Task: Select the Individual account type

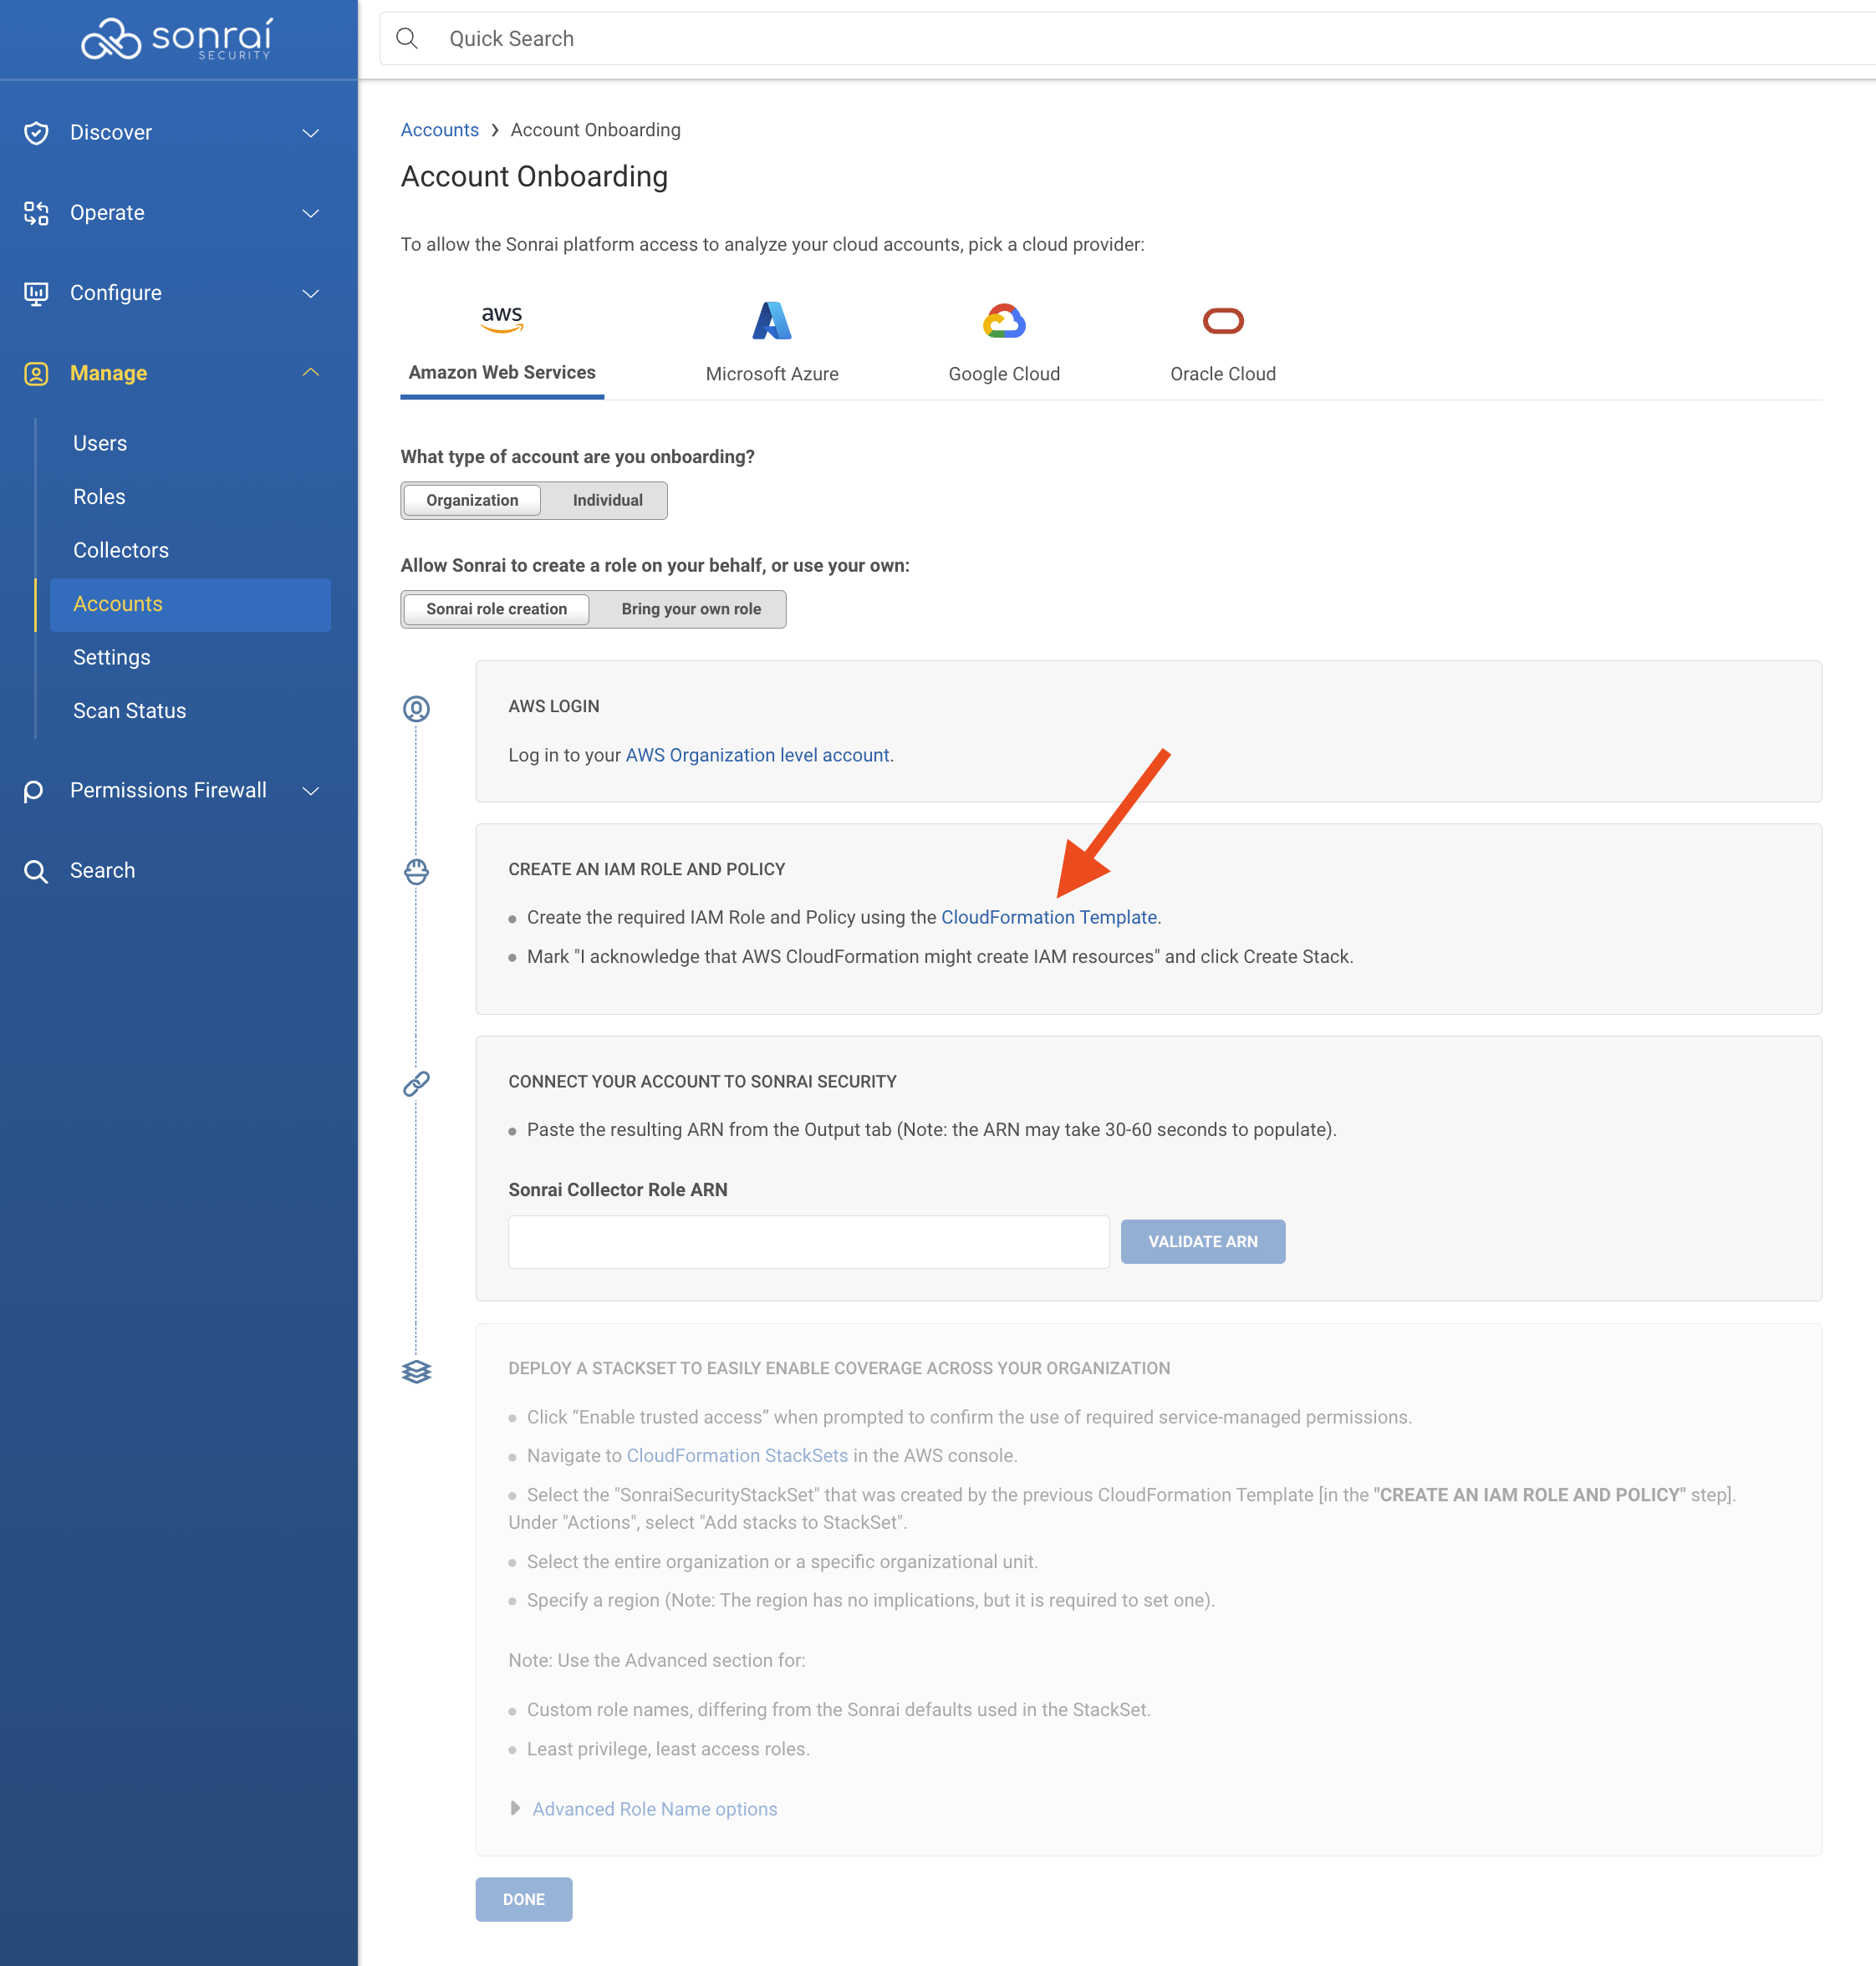Action: pos(607,500)
